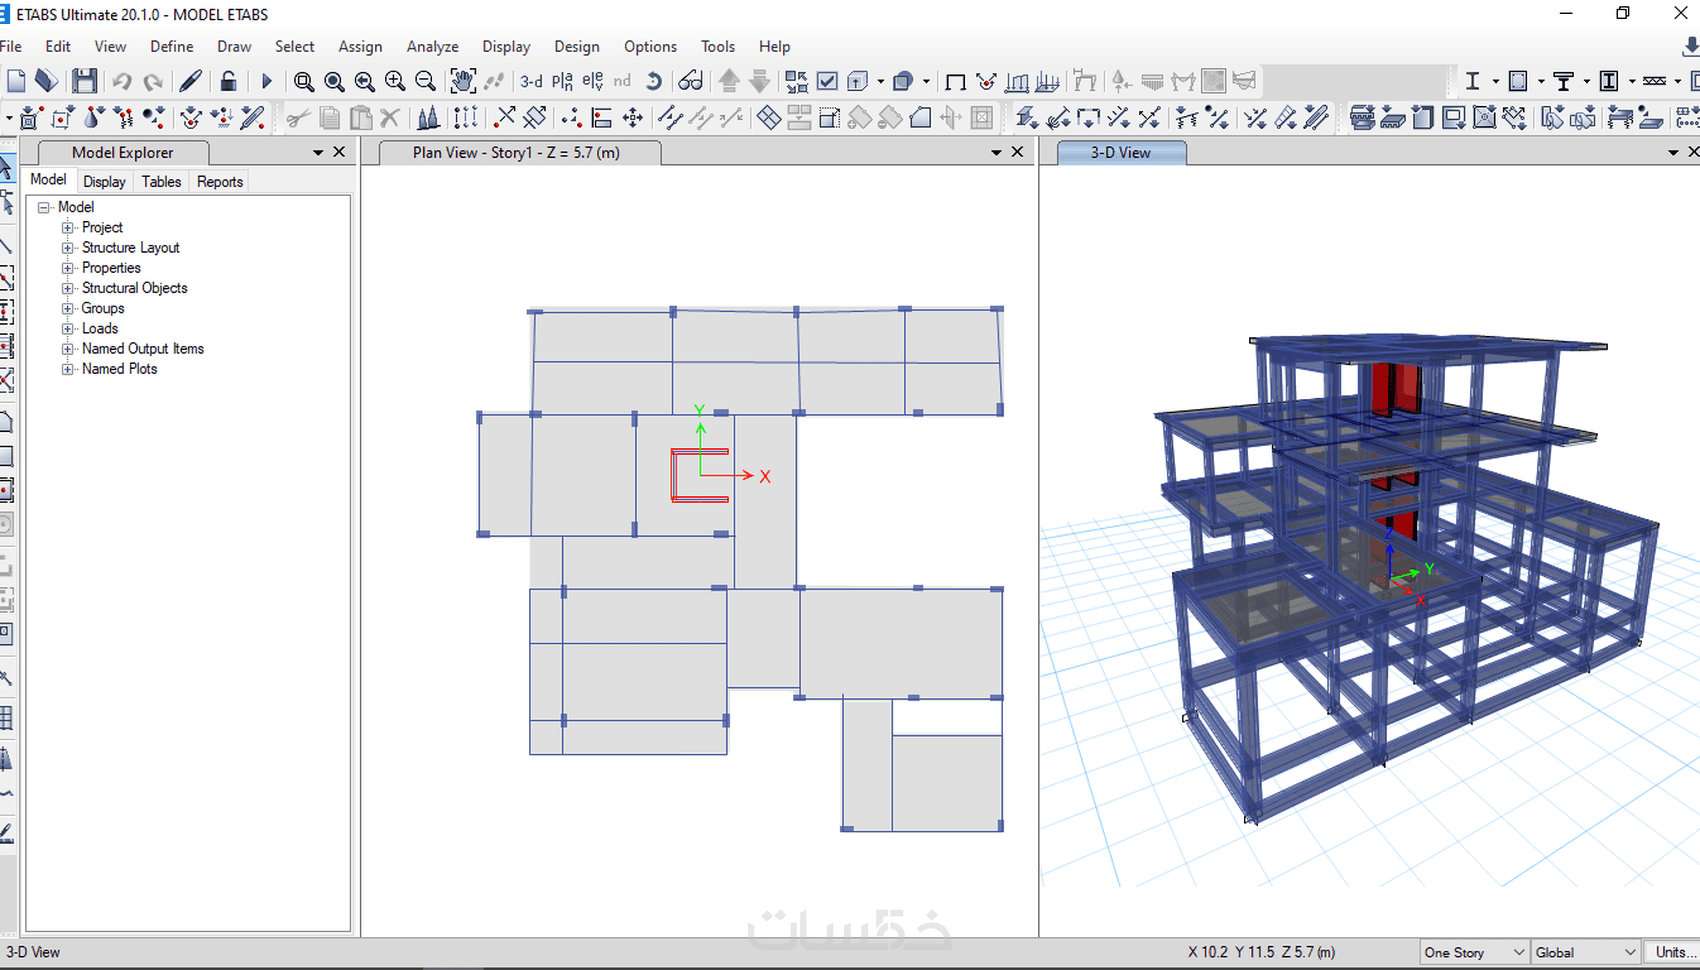Image resolution: width=1700 pixels, height=970 pixels.
Task: Click the New Model icon
Action: point(16,81)
